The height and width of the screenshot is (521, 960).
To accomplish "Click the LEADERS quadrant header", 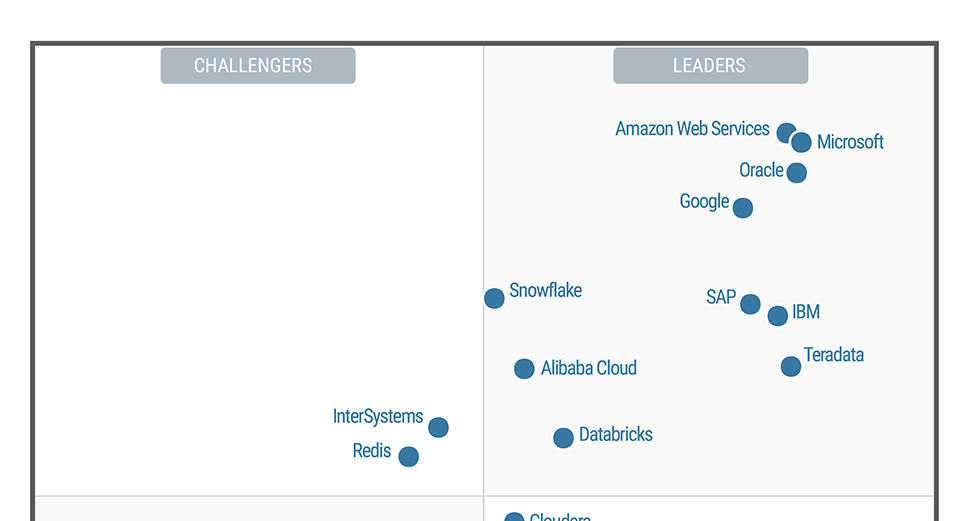I will pos(710,66).
